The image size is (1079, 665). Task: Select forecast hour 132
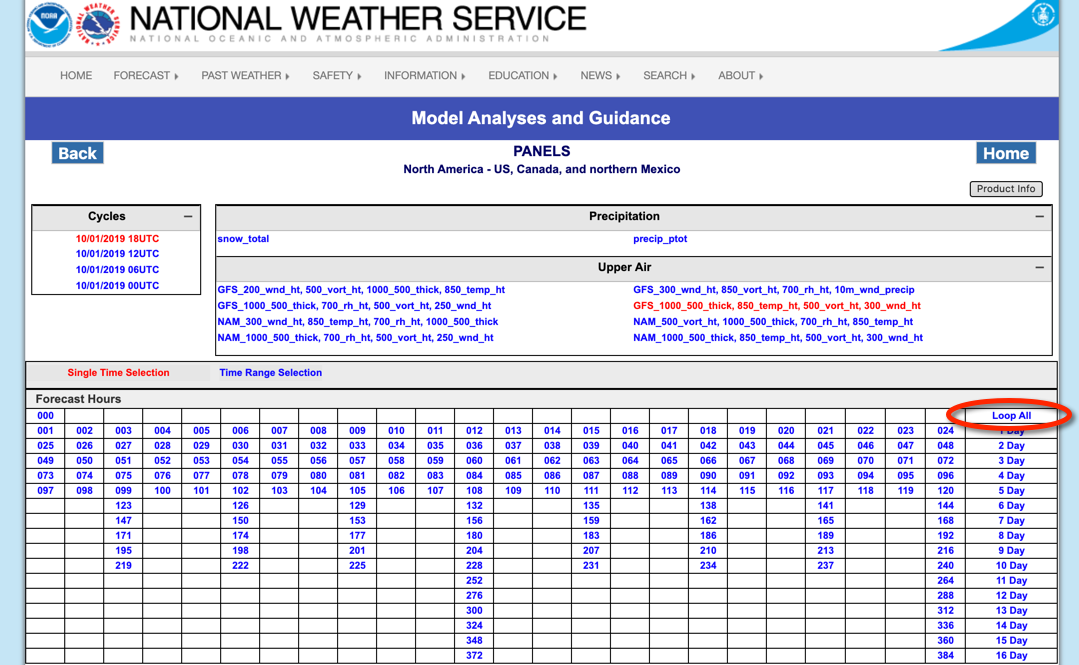point(474,506)
